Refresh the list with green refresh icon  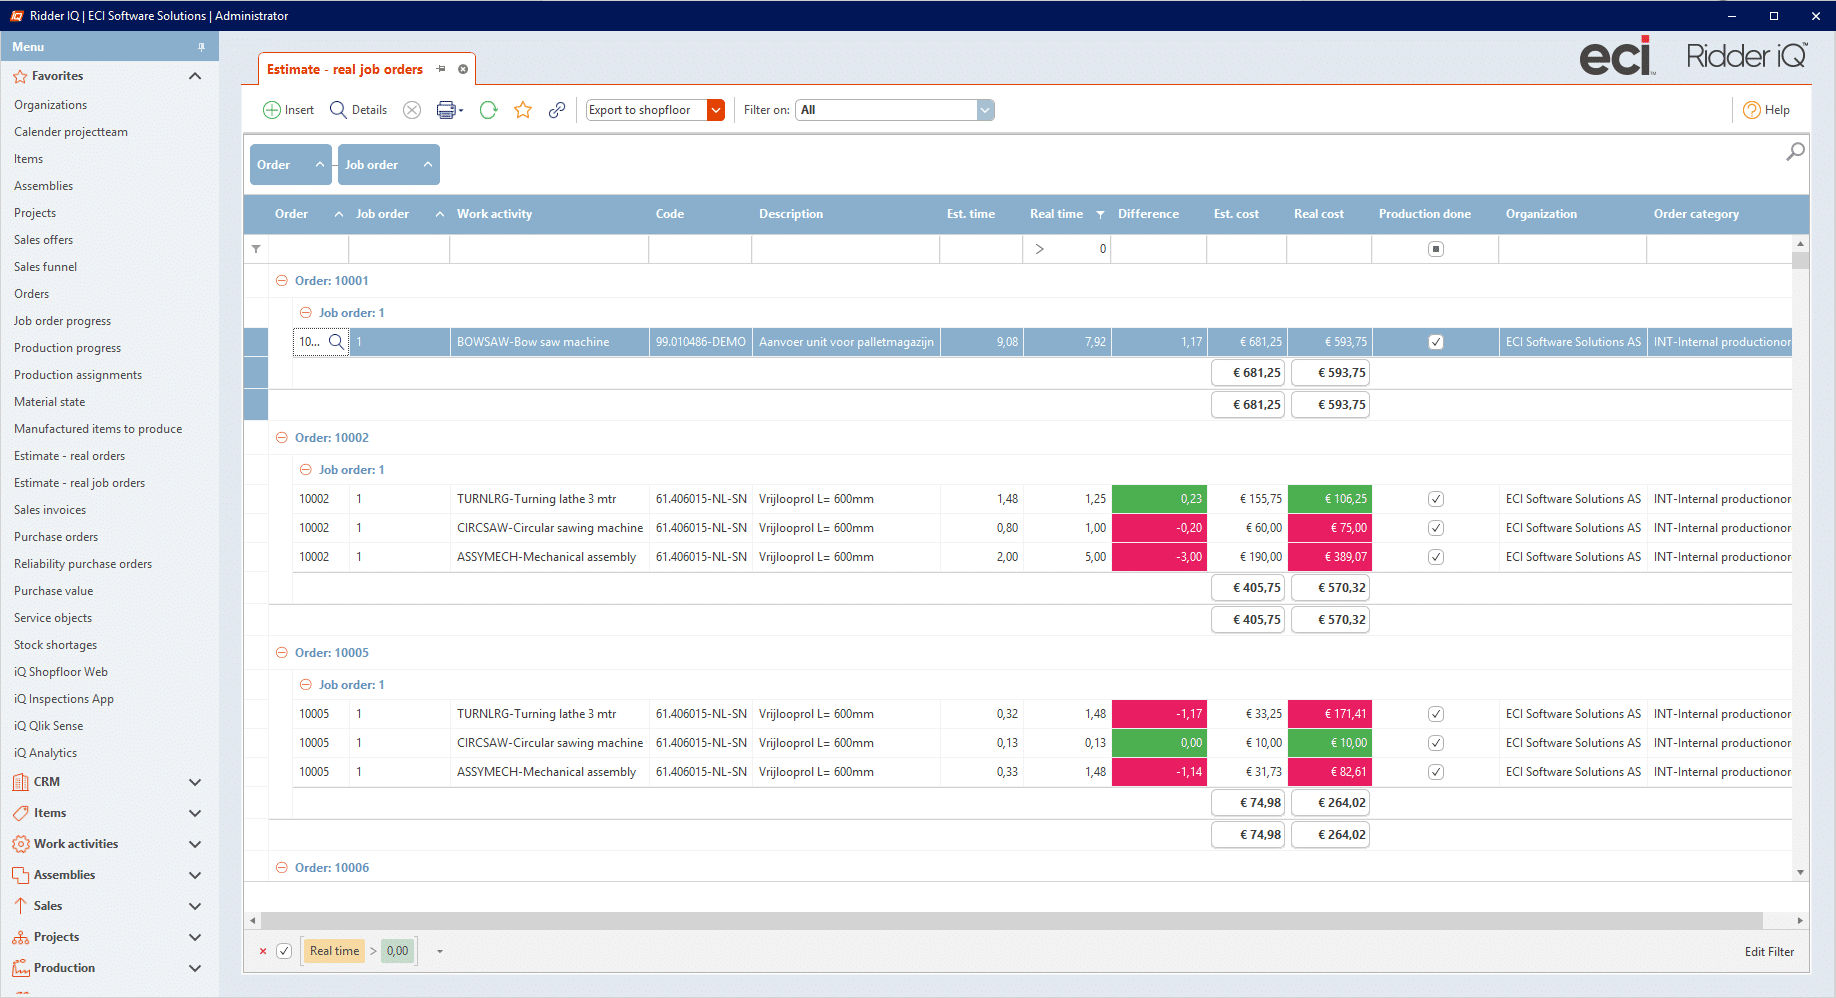tap(488, 110)
